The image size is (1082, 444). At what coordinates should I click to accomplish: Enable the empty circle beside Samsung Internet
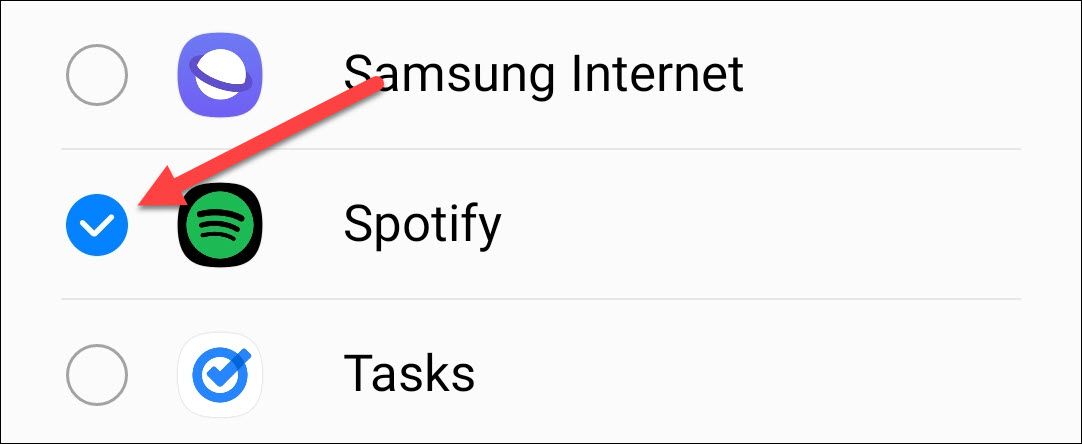coord(97,75)
